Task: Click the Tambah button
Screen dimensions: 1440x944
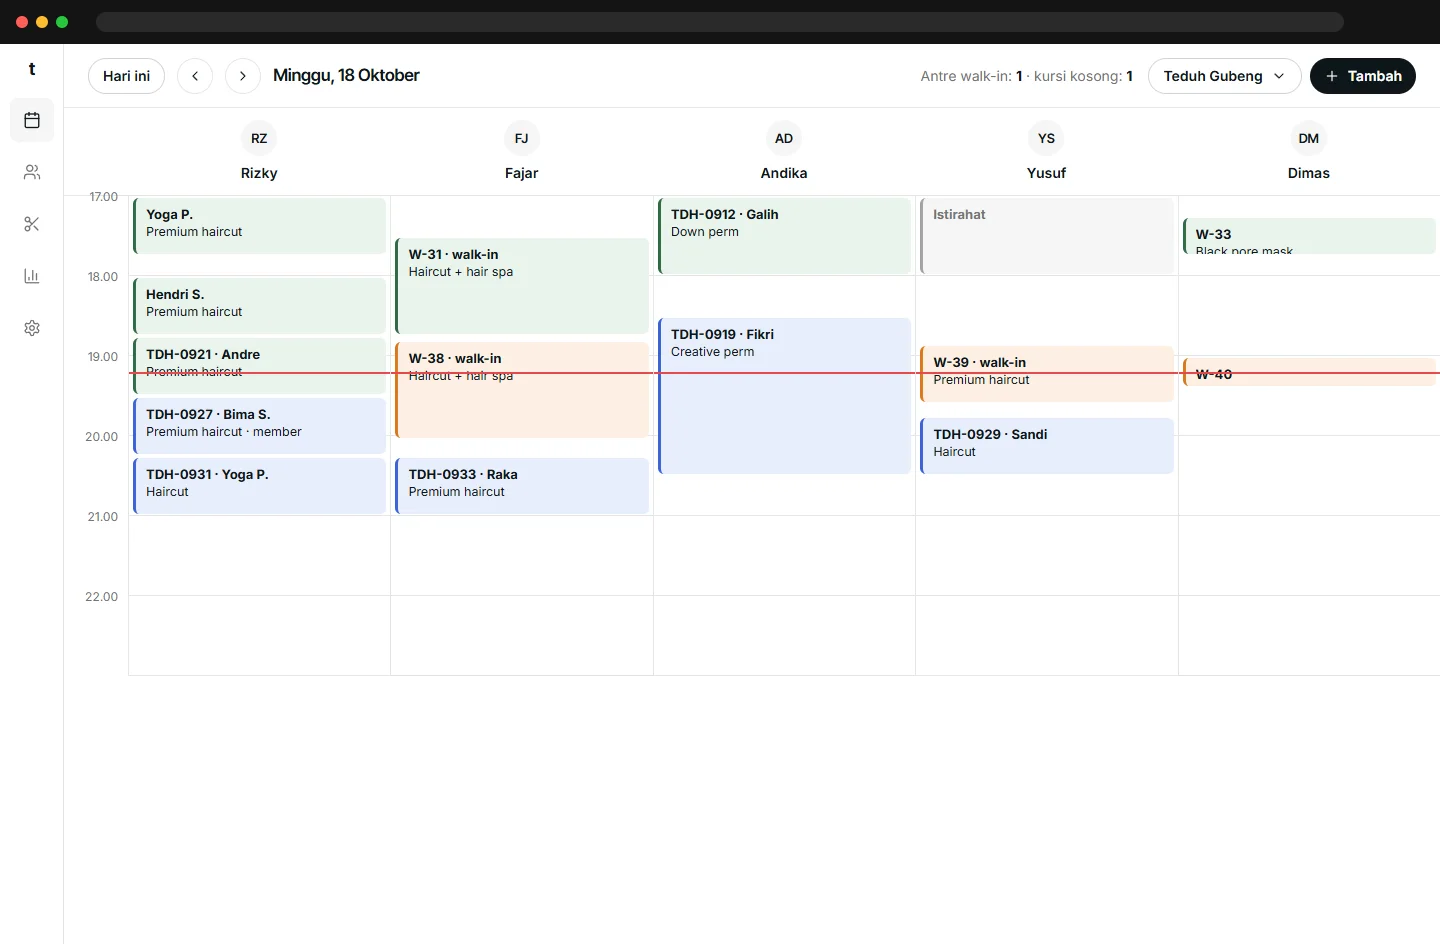Action: click(1363, 76)
